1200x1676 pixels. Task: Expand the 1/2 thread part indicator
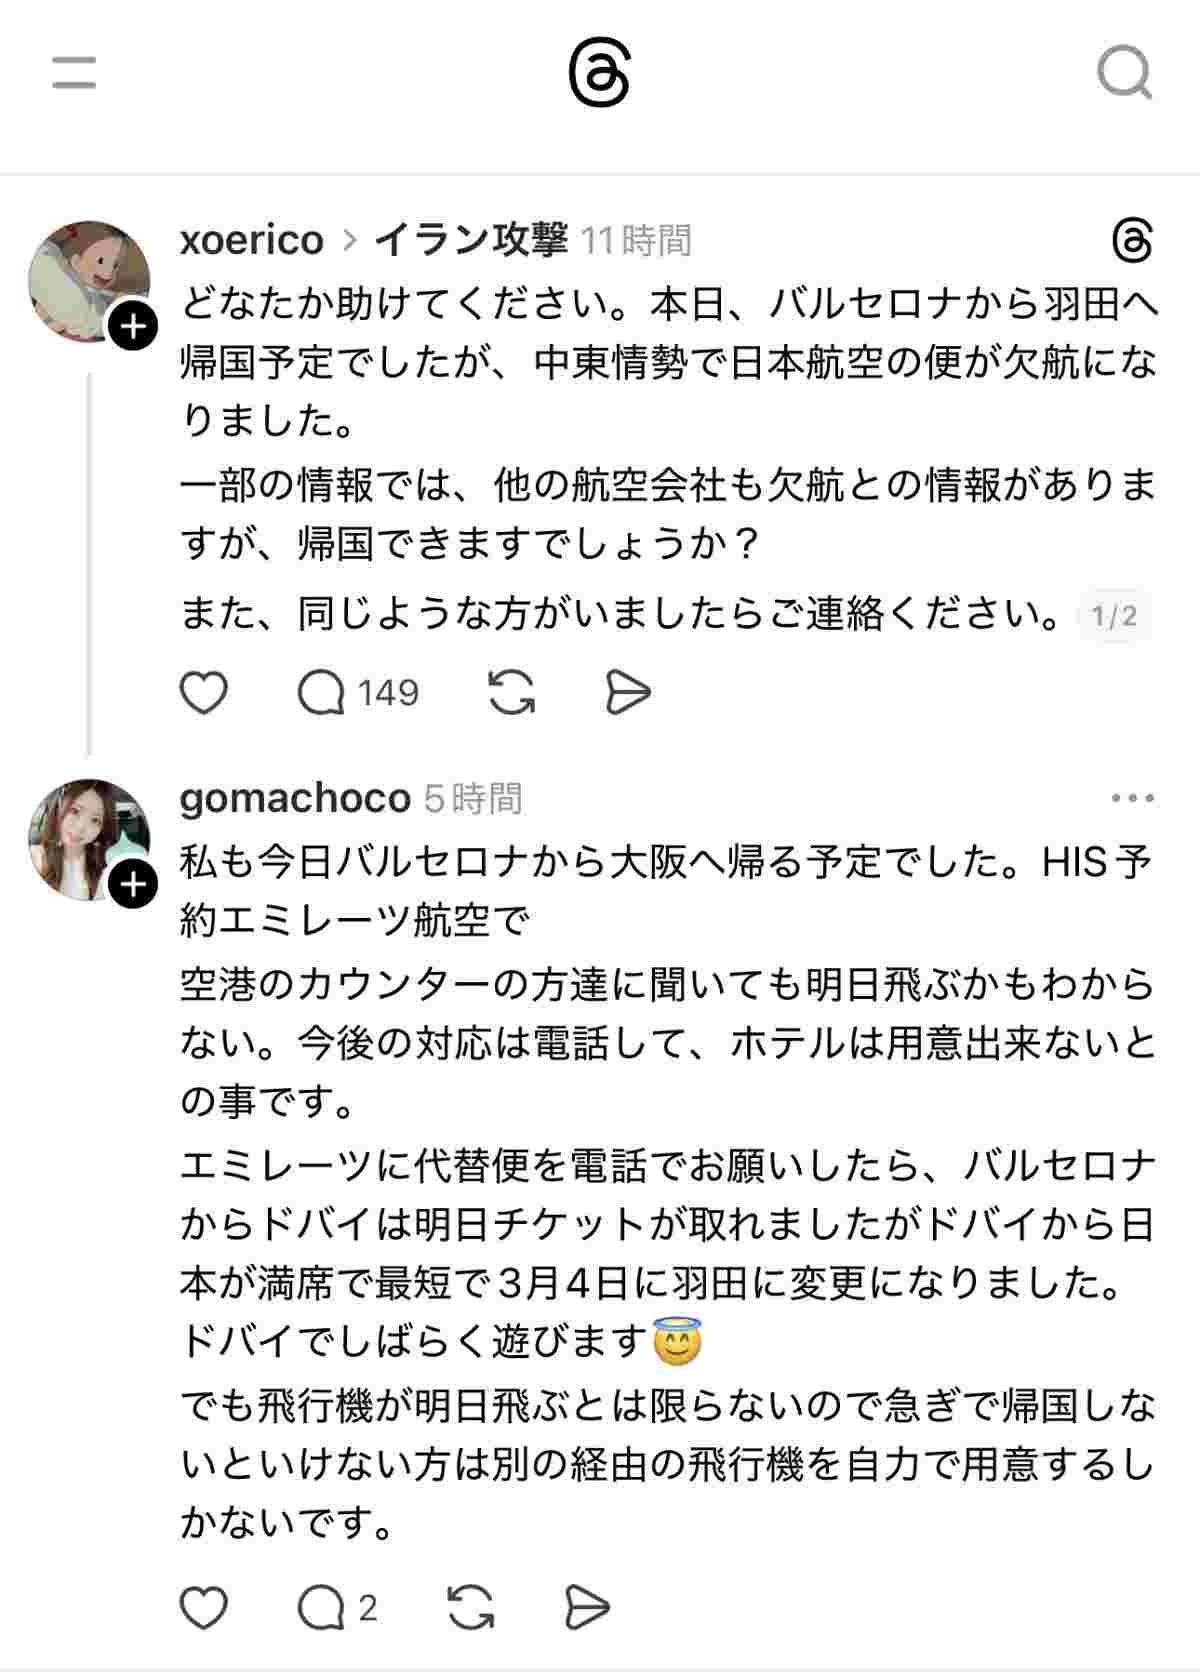point(1114,615)
